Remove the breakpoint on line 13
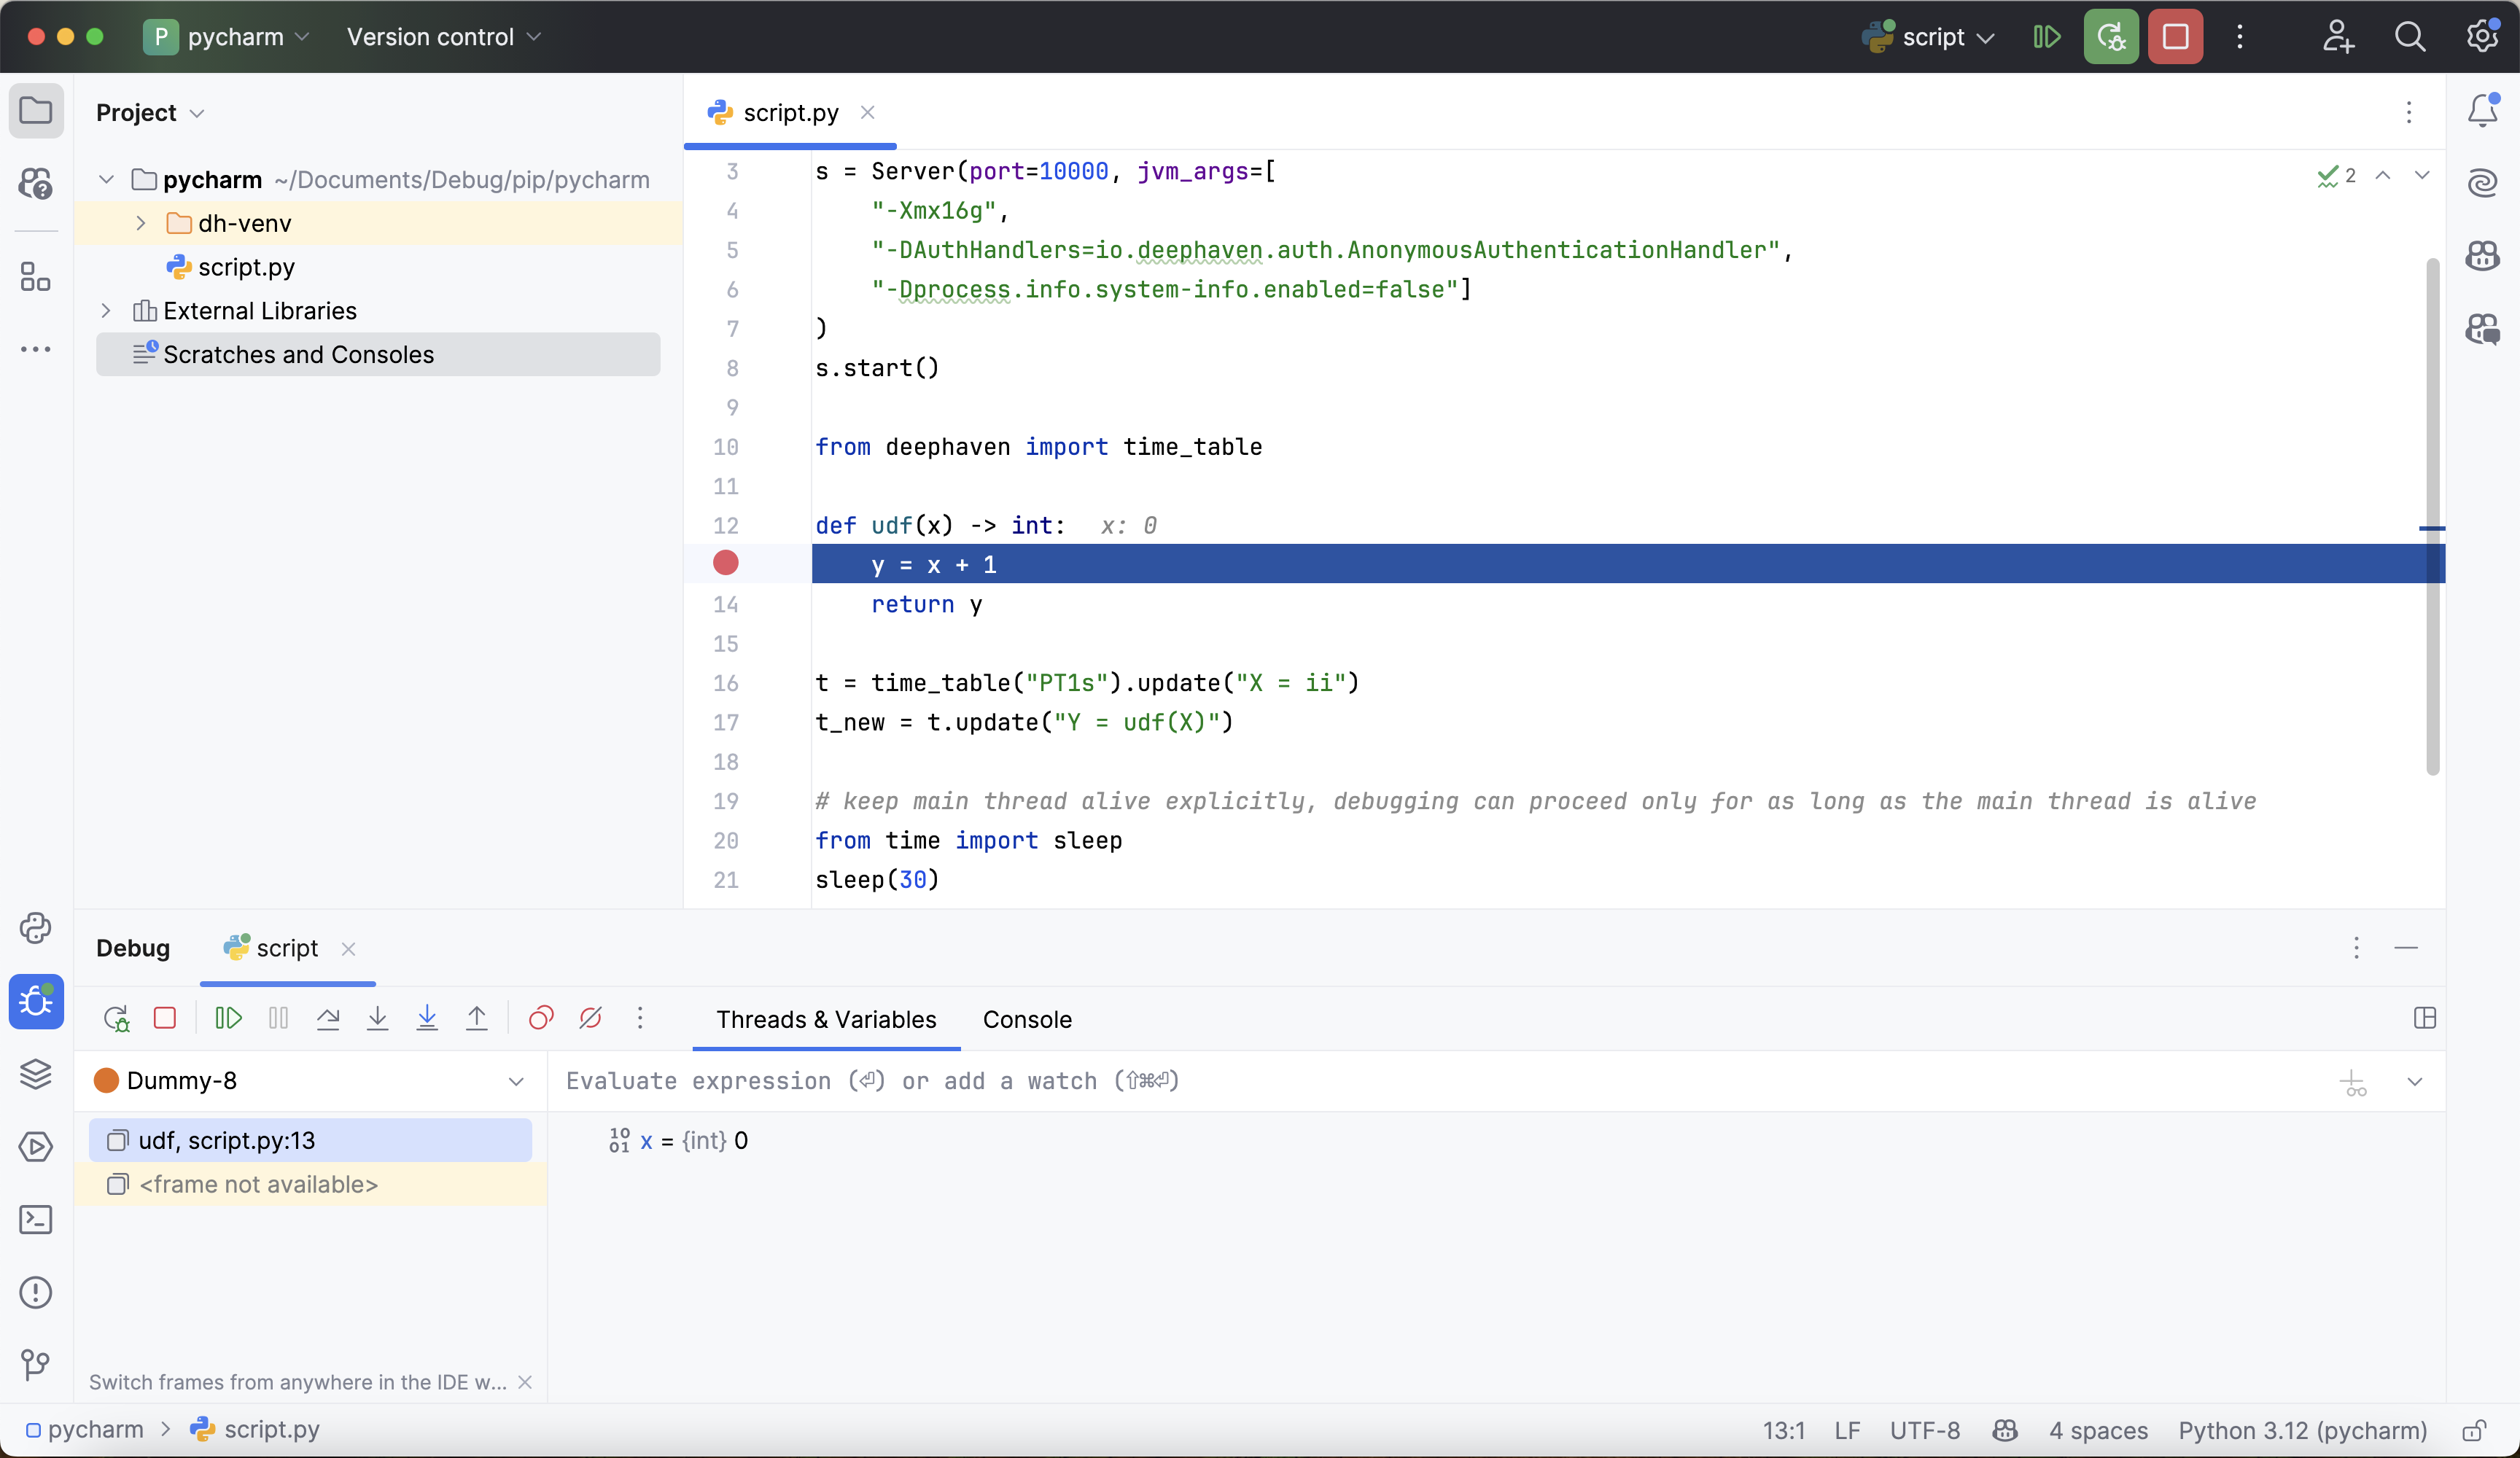The image size is (2520, 1458). pos(726,564)
